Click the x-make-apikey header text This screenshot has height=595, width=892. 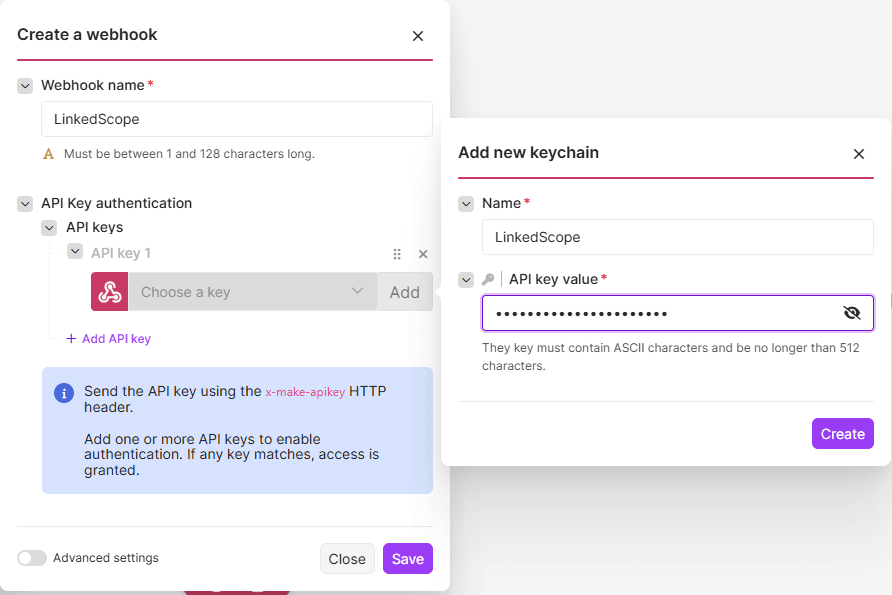[x=305, y=392]
